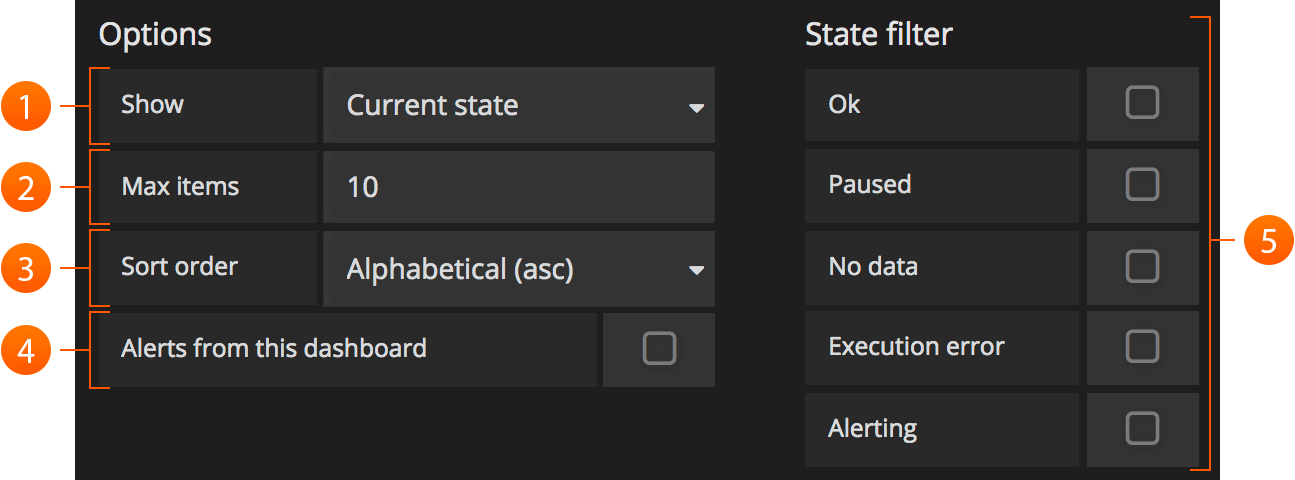
Task: Click the orange number 3 badge
Action: tap(25, 269)
